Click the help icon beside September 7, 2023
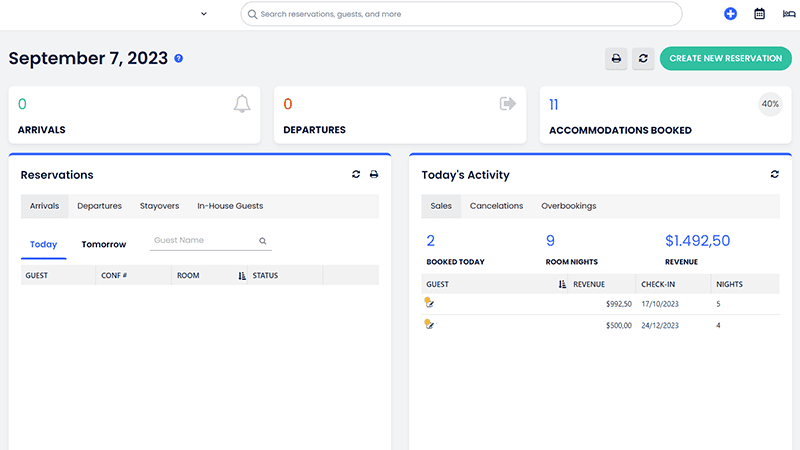The width and height of the screenshot is (800, 450). [x=178, y=59]
